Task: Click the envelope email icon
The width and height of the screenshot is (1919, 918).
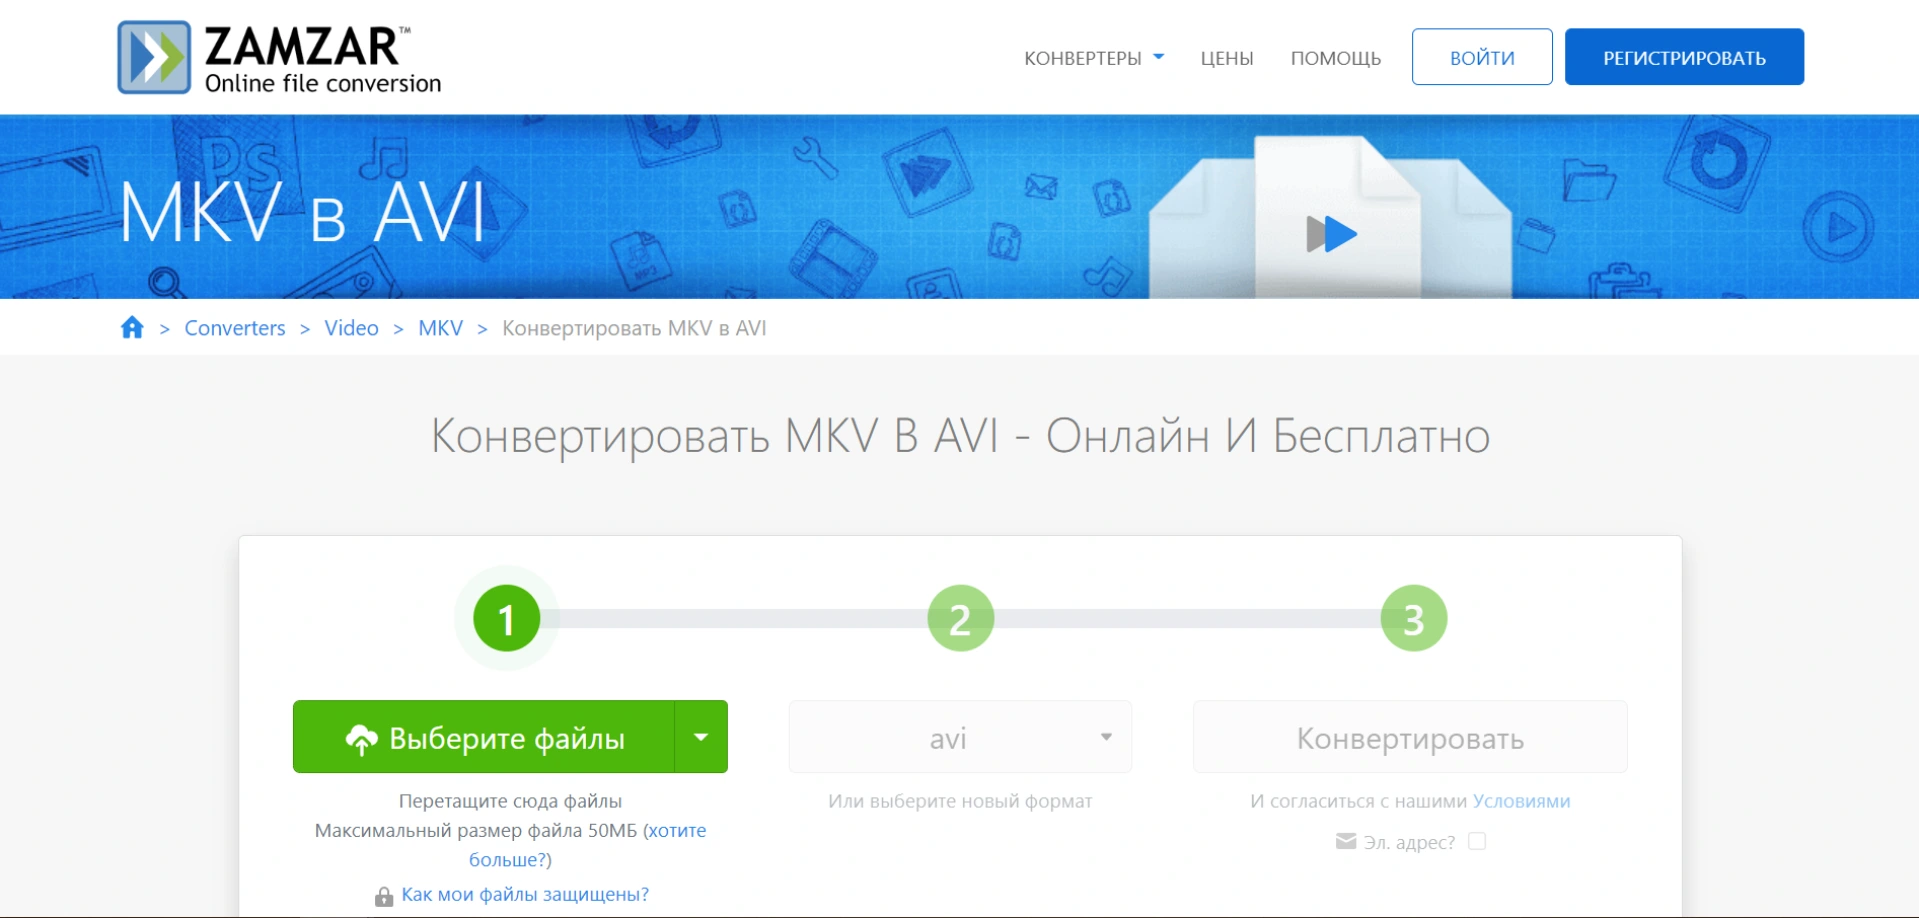Action: point(1346,842)
